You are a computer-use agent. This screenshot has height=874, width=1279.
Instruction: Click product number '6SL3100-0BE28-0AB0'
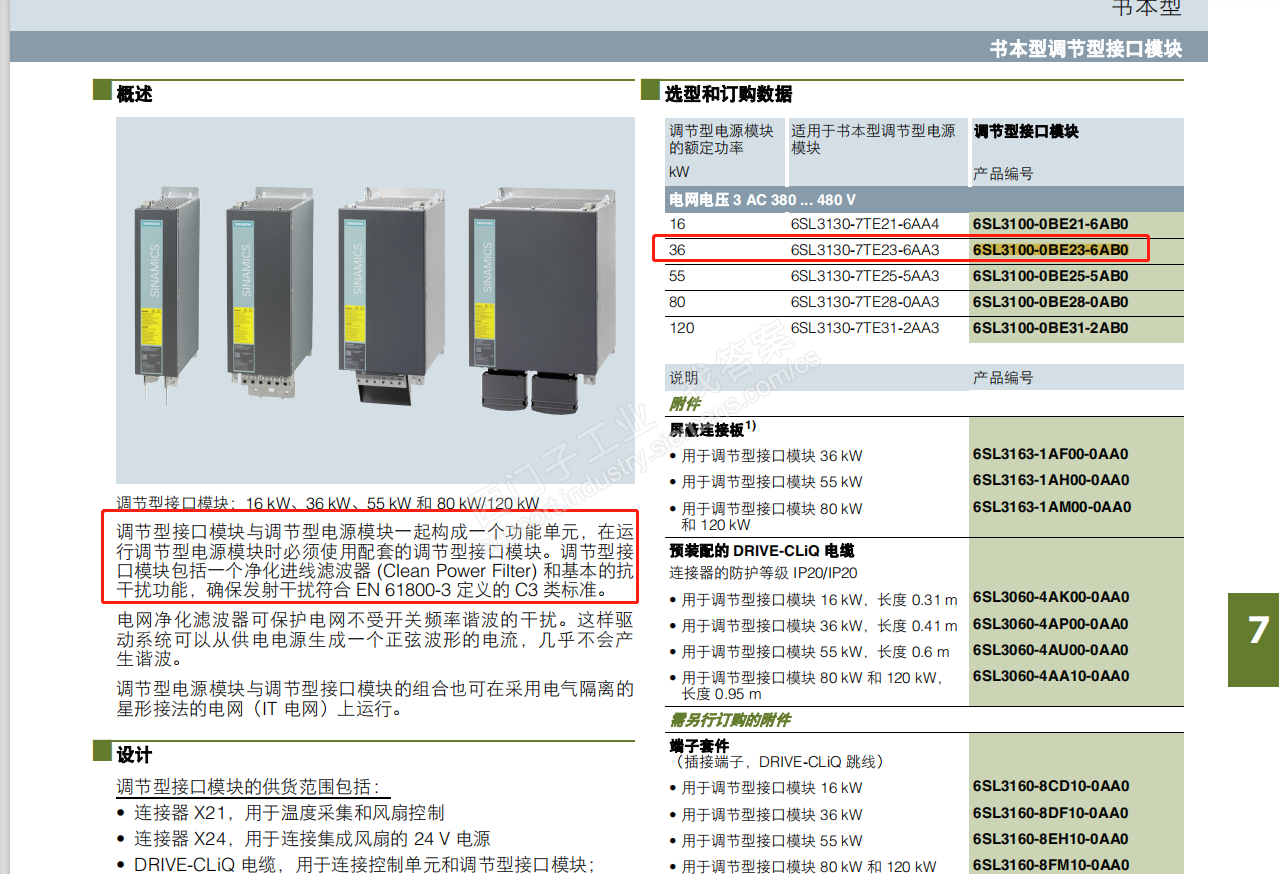[1050, 302]
